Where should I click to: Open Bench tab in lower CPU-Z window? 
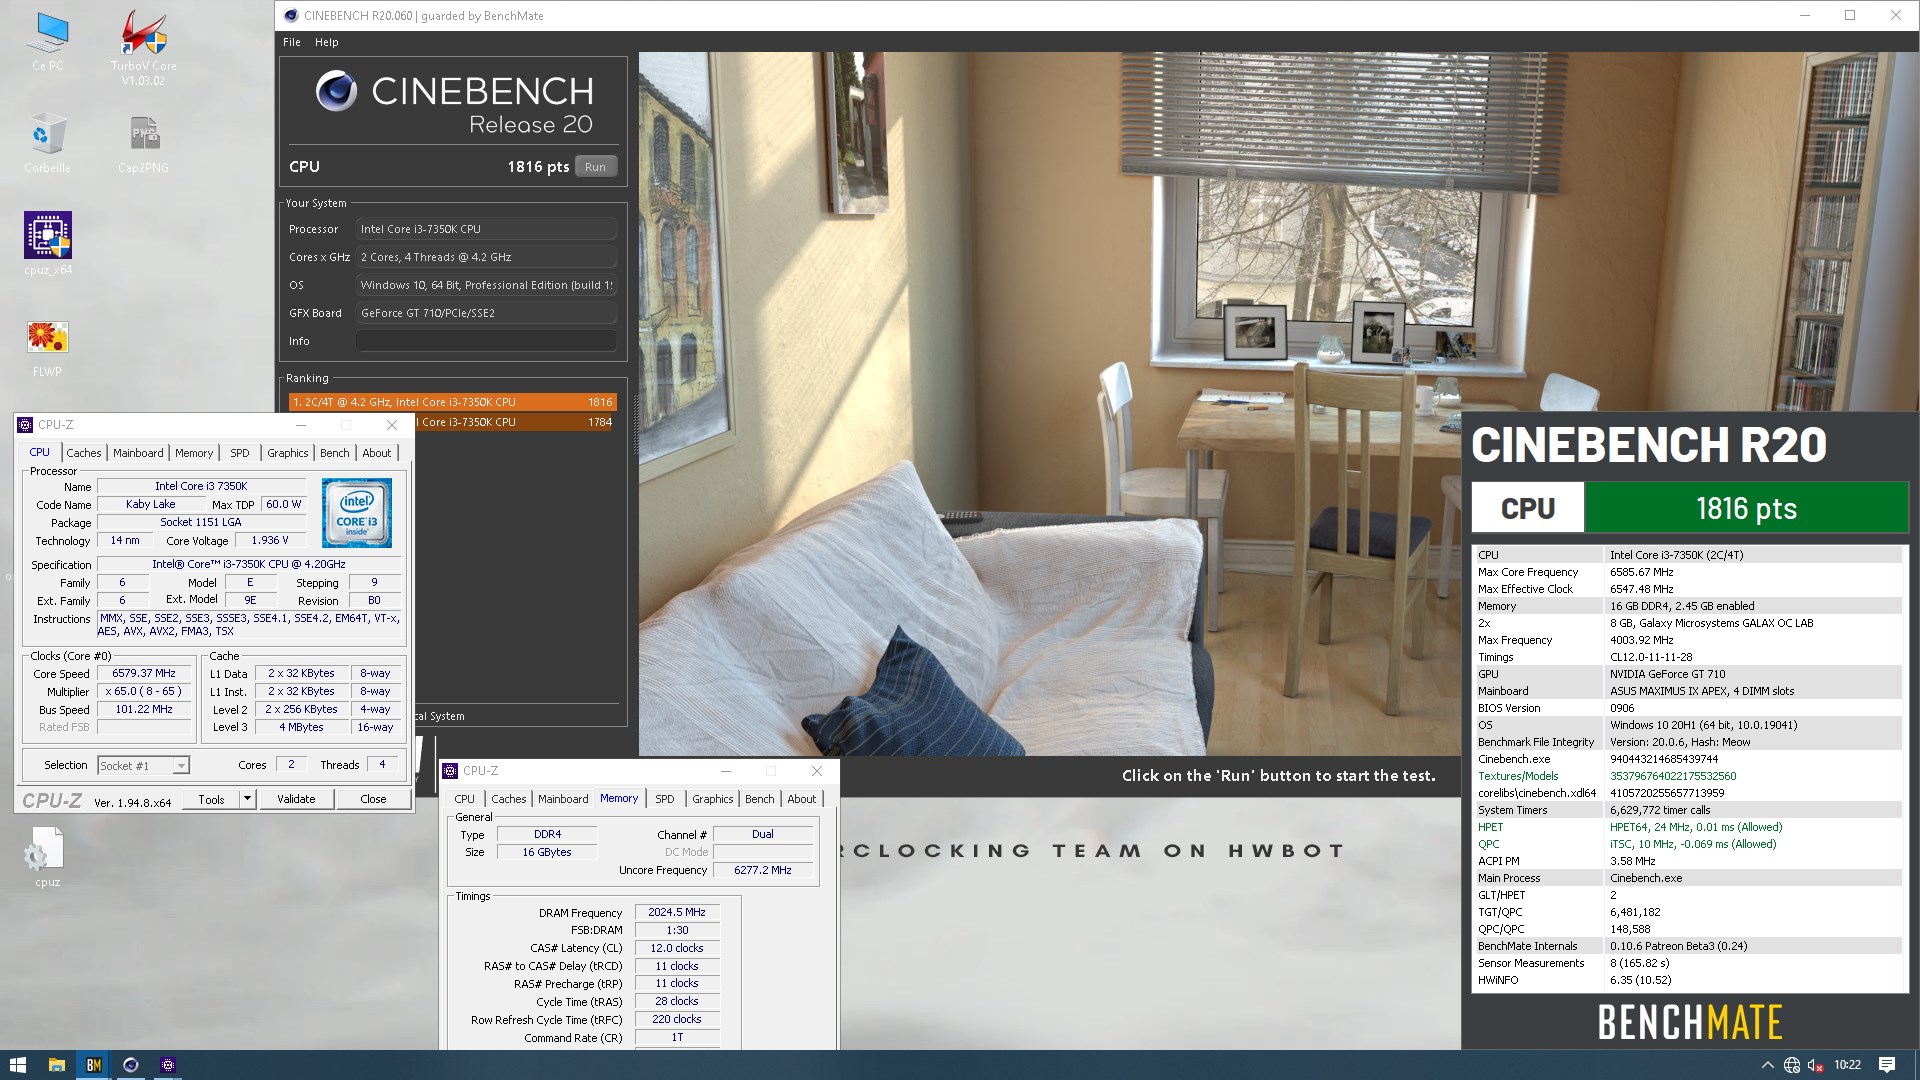[760, 799]
